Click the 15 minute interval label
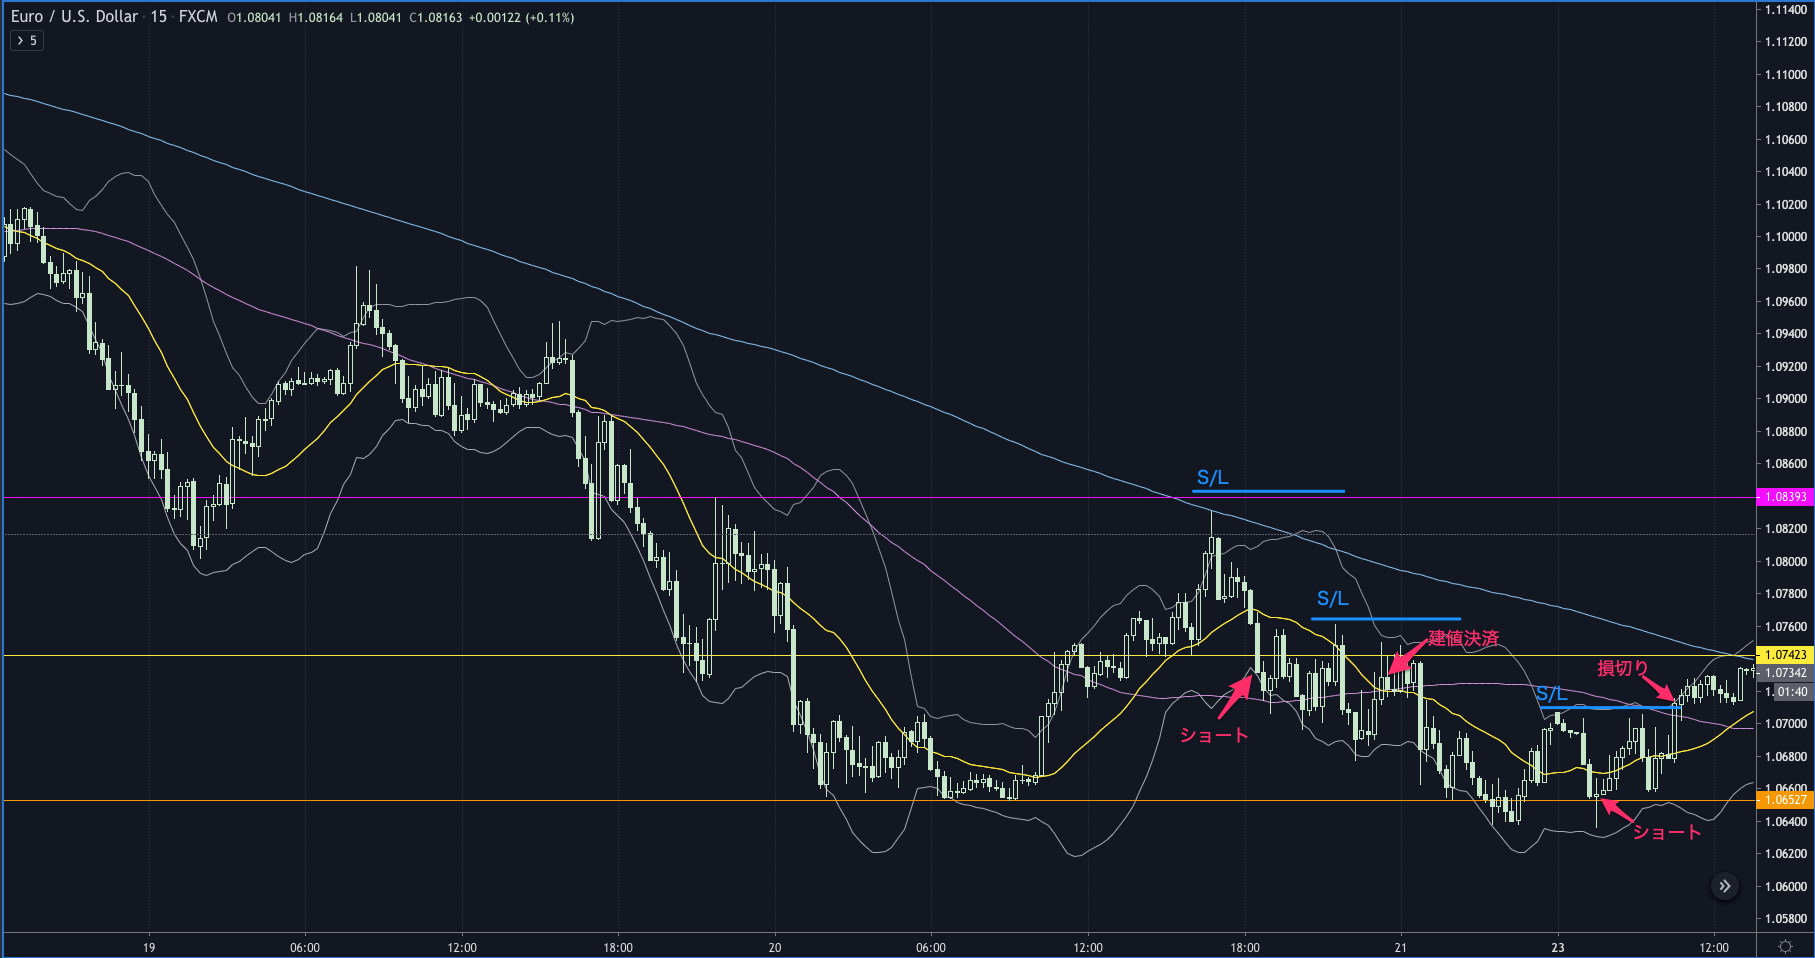Image resolution: width=1815 pixels, height=958 pixels. pos(159,17)
